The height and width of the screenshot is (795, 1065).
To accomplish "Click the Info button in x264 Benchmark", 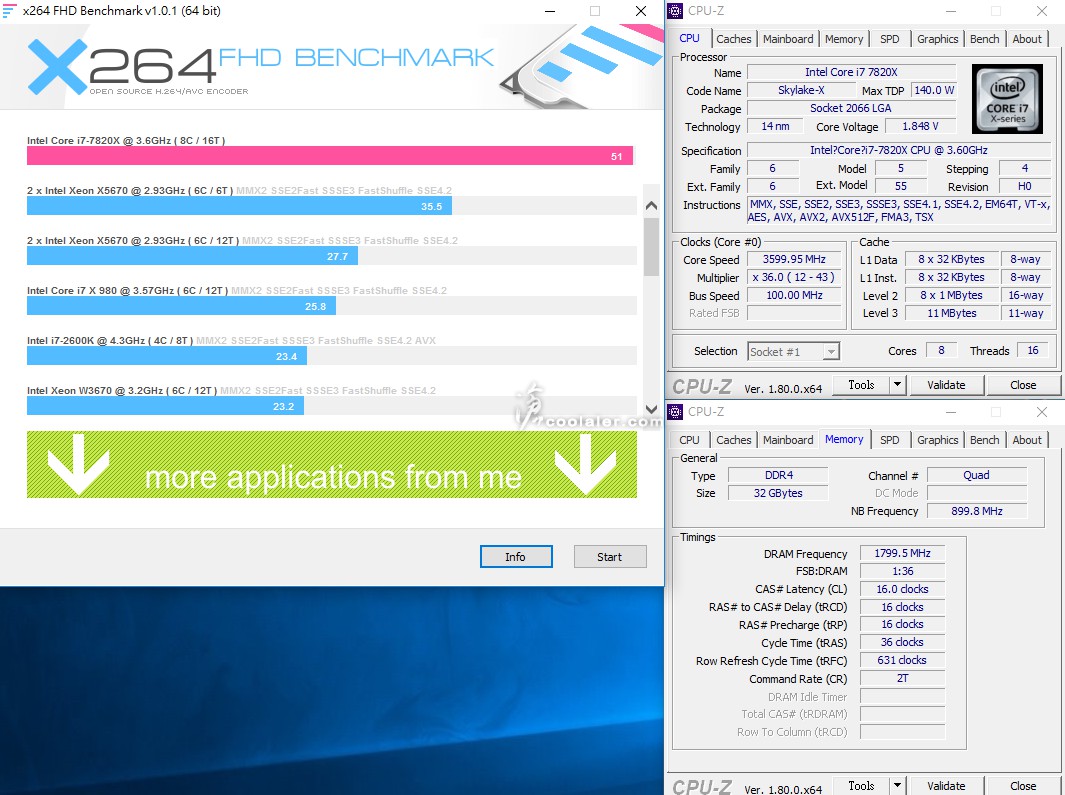I will click(x=516, y=556).
